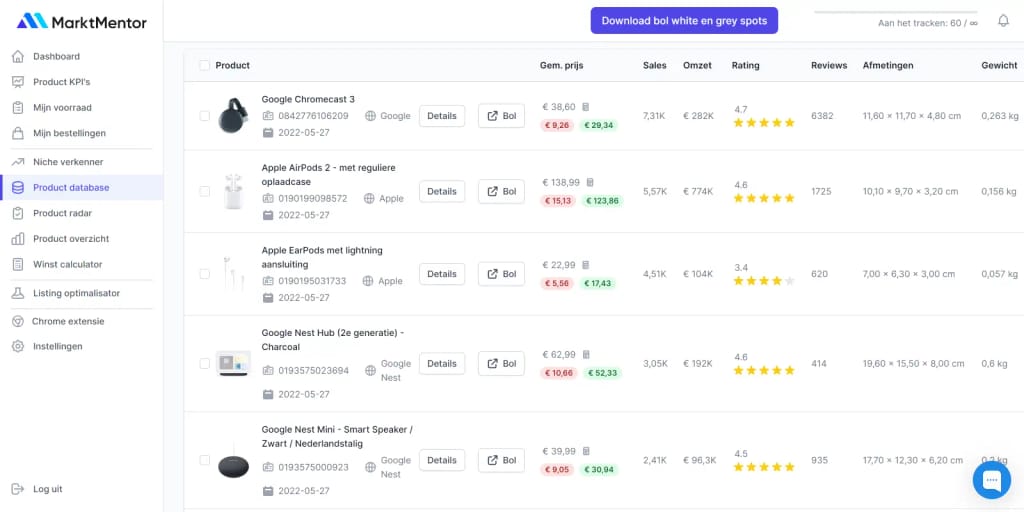Viewport: 1024px width, 512px height.
Task: Open the chat support bubble
Action: (x=991, y=481)
